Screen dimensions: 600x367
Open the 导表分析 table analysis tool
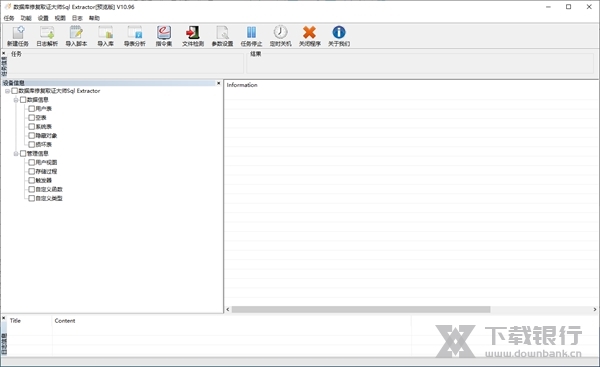[134, 36]
